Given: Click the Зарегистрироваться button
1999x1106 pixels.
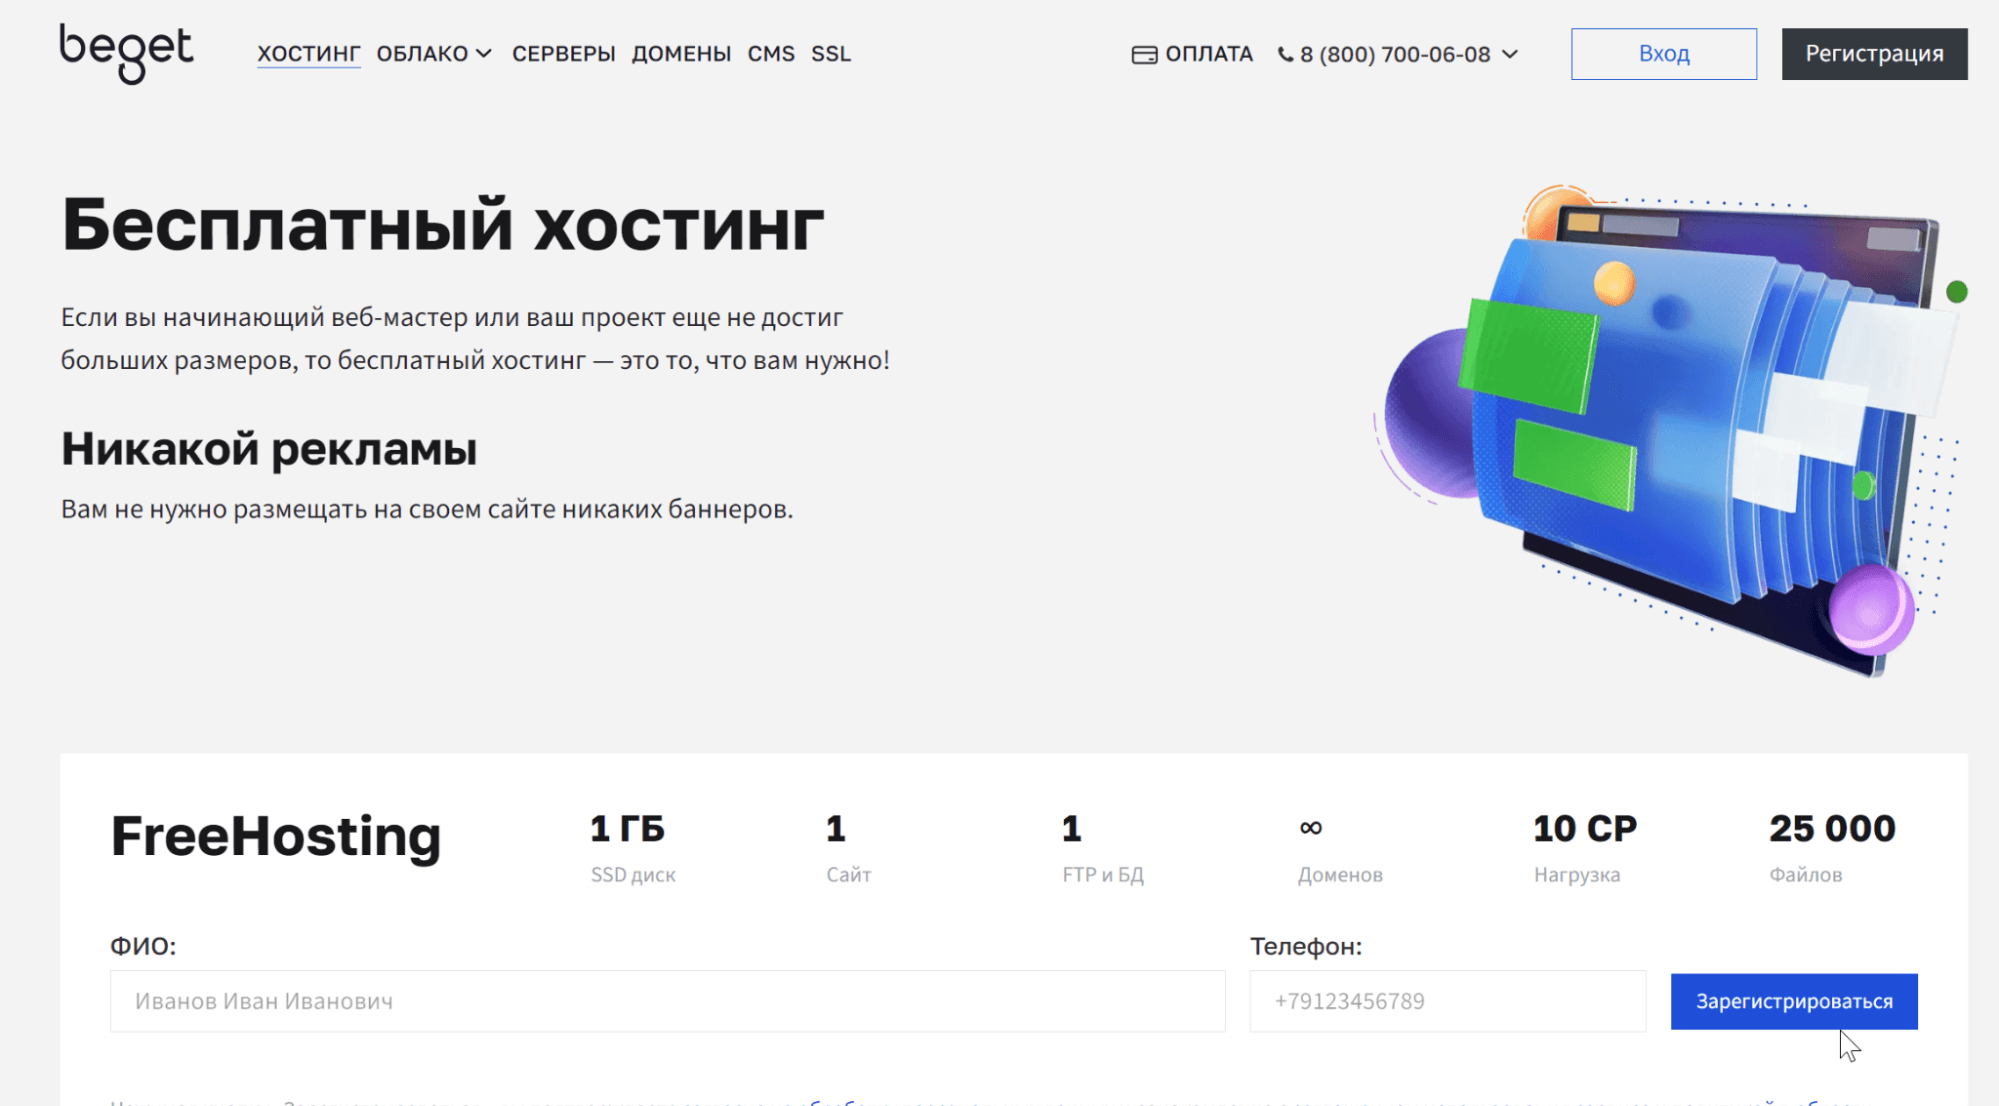Looking at the screenshot, I should point(1794,1001).
